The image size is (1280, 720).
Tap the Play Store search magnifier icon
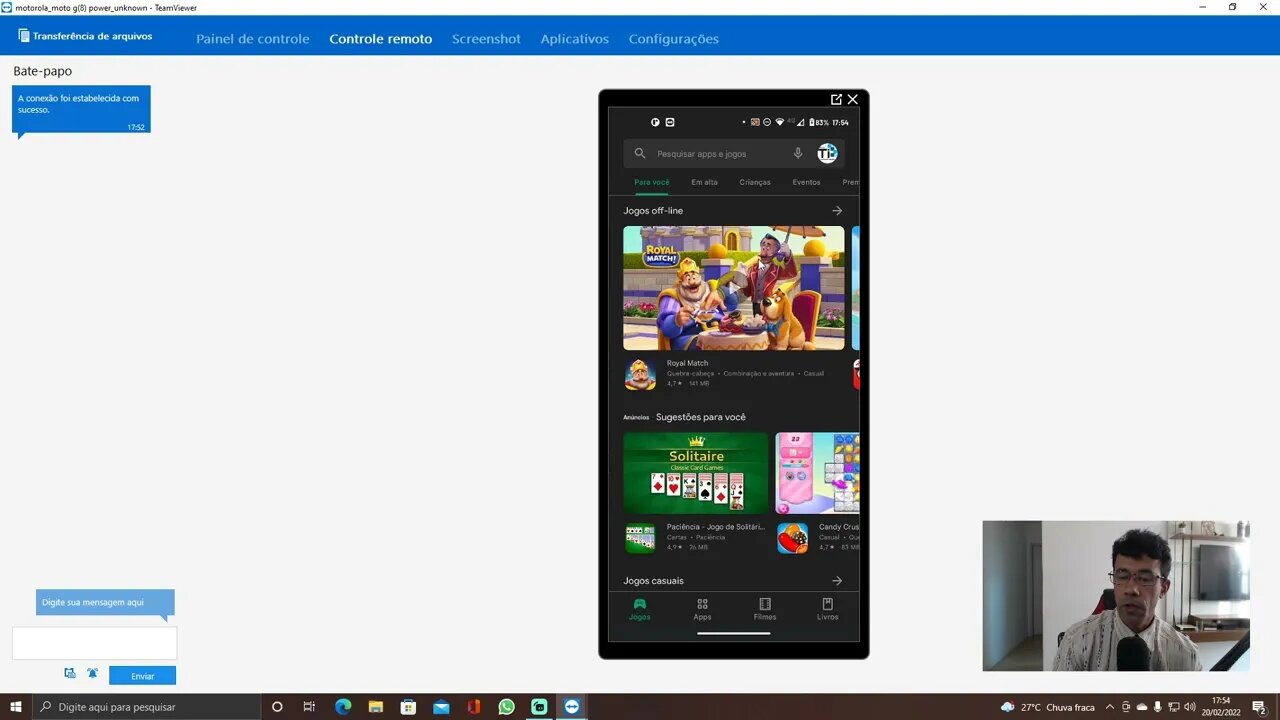pos(640,153)
